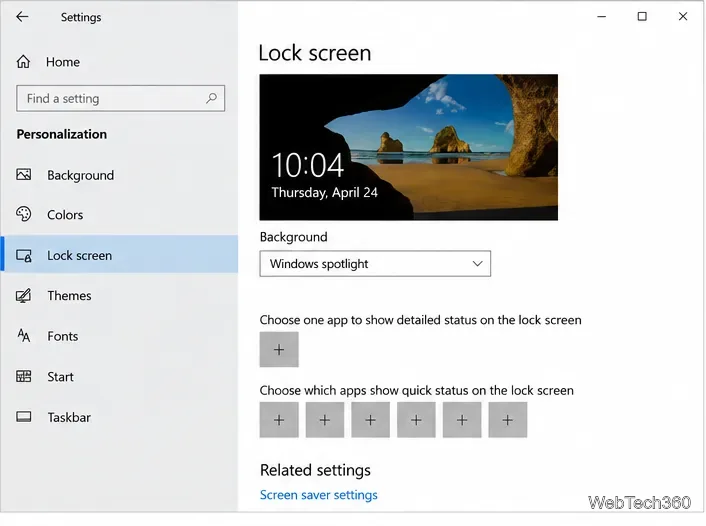The width and height of the screenshot is (706, 526).
Task: Select Lock screen in sidebar
Action: coord(119,254)
